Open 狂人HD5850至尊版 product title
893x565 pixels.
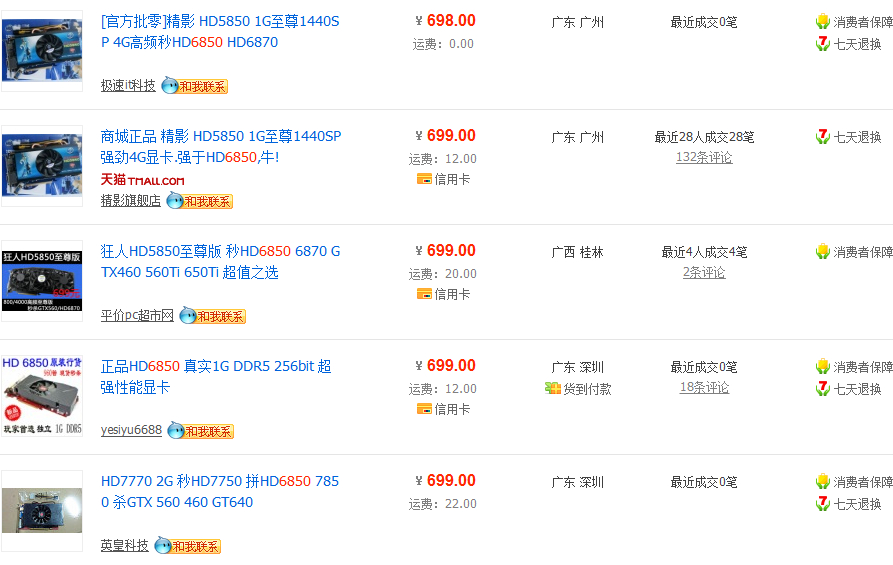click(x=220, y=262)
